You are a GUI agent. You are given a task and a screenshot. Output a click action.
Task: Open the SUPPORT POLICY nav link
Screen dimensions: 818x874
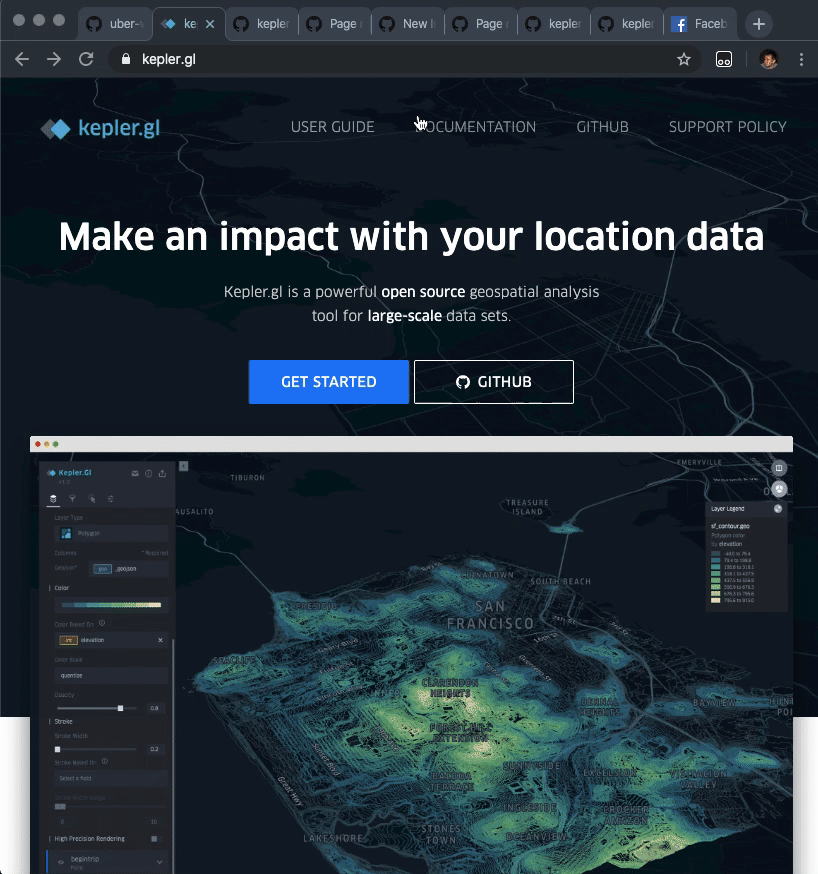(727, 127)
